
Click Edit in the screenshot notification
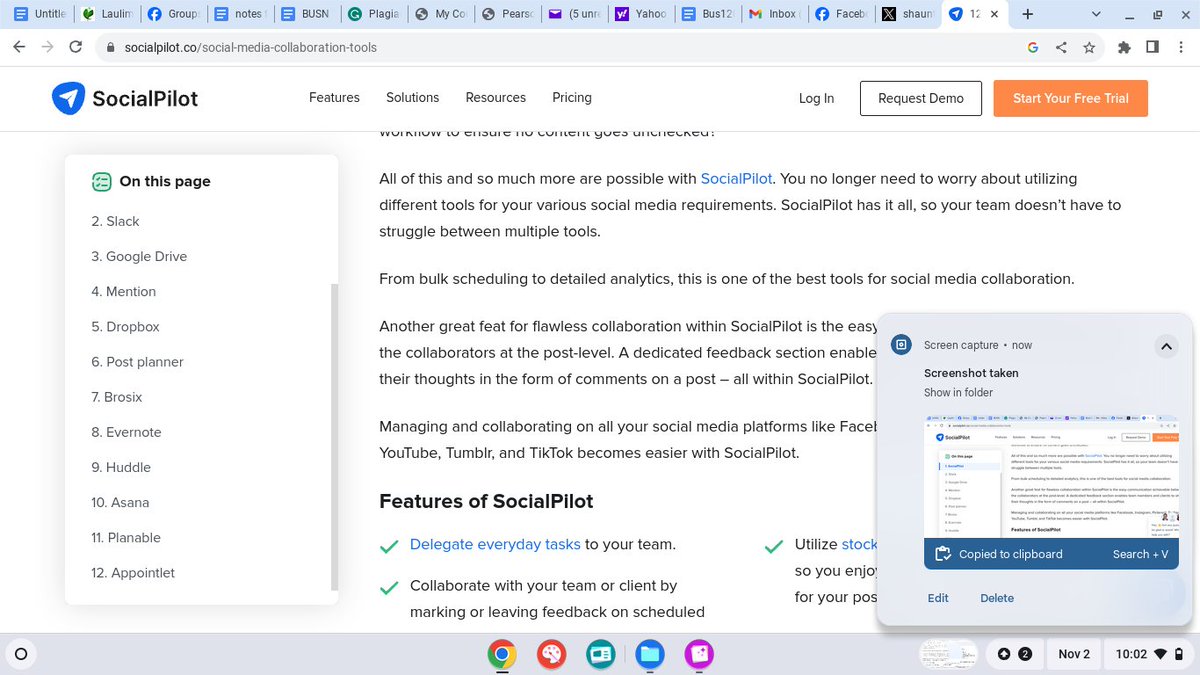coord(938,598)
